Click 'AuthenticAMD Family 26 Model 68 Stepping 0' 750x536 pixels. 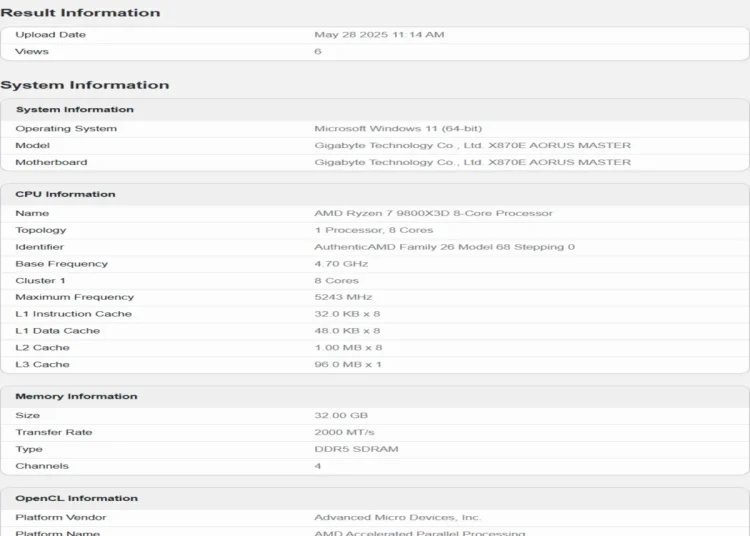click(444, 247)
